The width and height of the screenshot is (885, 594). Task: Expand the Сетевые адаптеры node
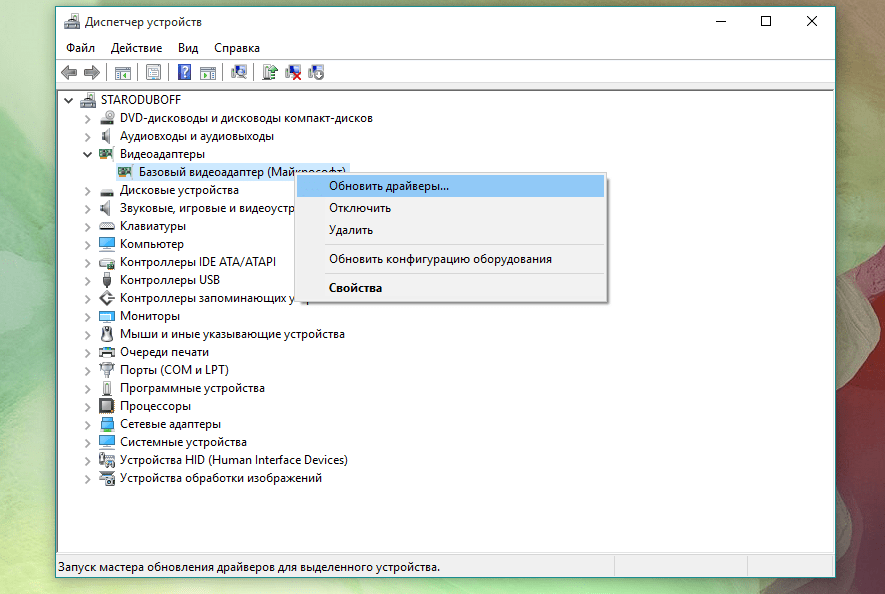coord(88,424)
